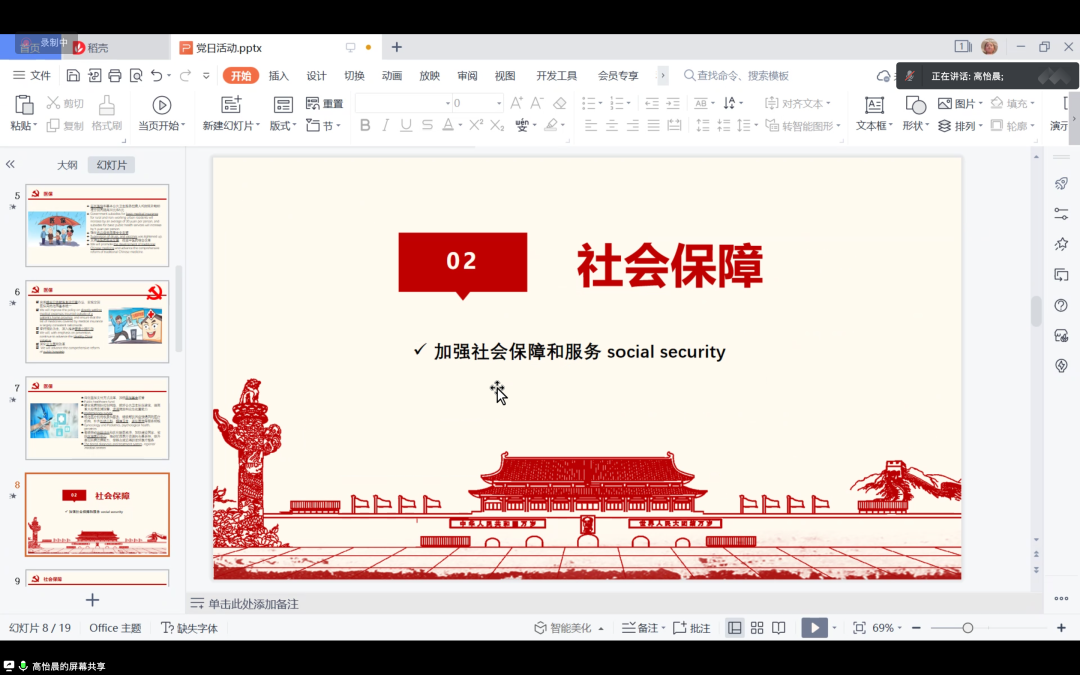Open the sliders settings icon in right sidebar
The image size is (1080, 675).
tap(1061, 214)
